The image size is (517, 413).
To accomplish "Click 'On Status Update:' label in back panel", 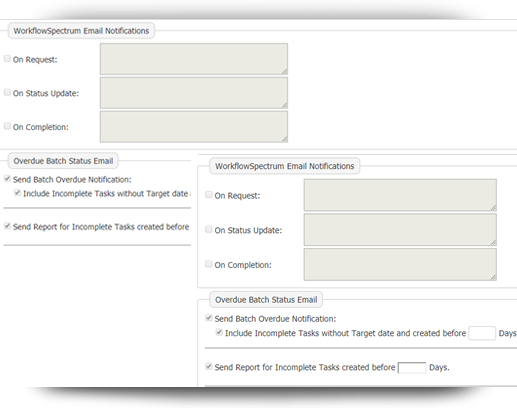I will (x=46, y=93).
